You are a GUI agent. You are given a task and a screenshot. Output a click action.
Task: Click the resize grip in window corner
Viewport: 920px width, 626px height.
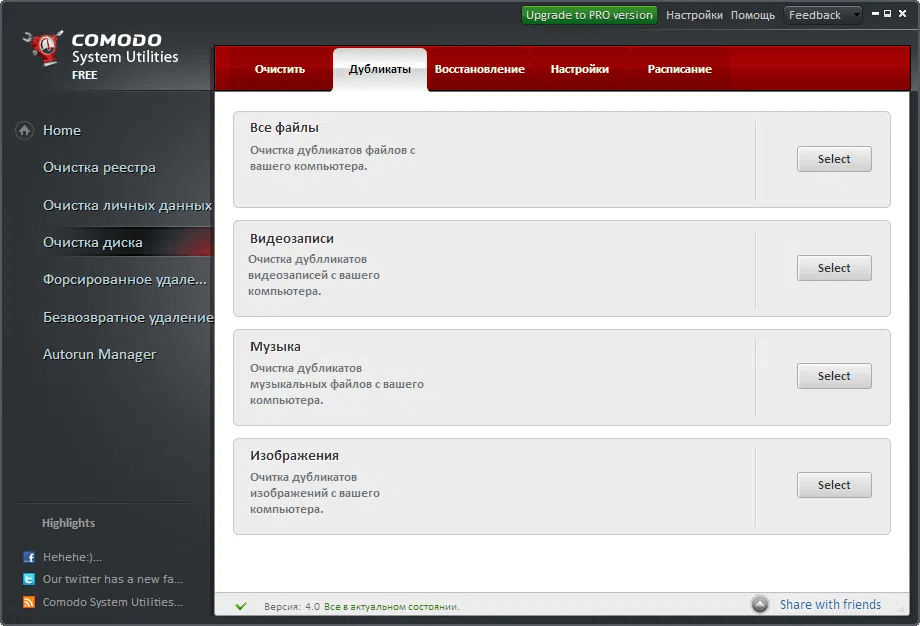pyautogui.click(x=902, y=610)
